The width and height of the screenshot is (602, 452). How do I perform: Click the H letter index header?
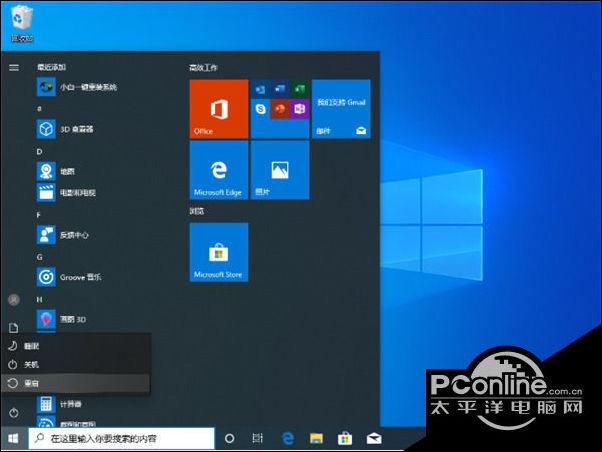[39, 300]
